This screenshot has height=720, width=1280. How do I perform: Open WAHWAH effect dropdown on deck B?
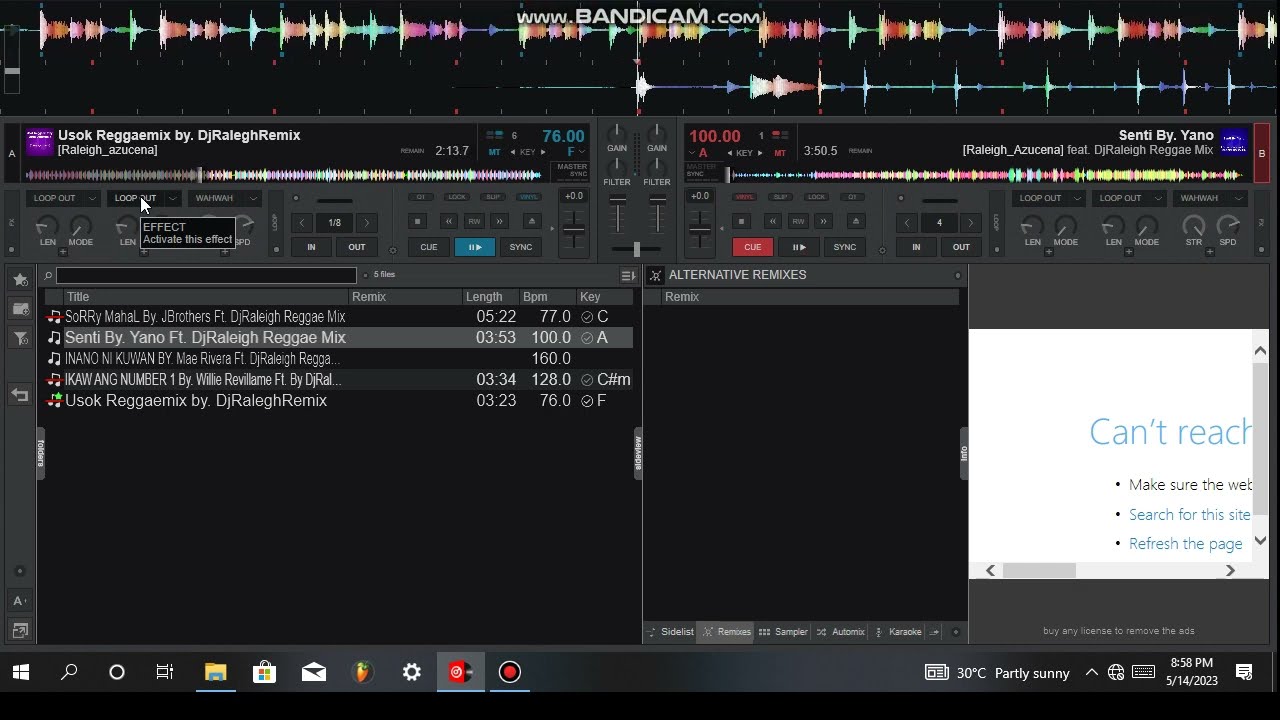[1239, 198]
